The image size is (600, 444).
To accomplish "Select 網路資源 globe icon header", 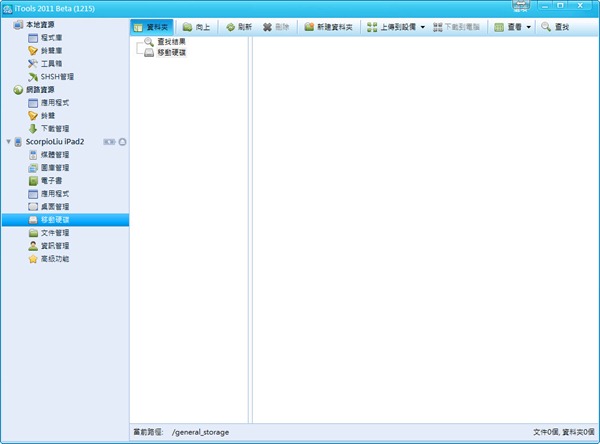I will 18,90.
